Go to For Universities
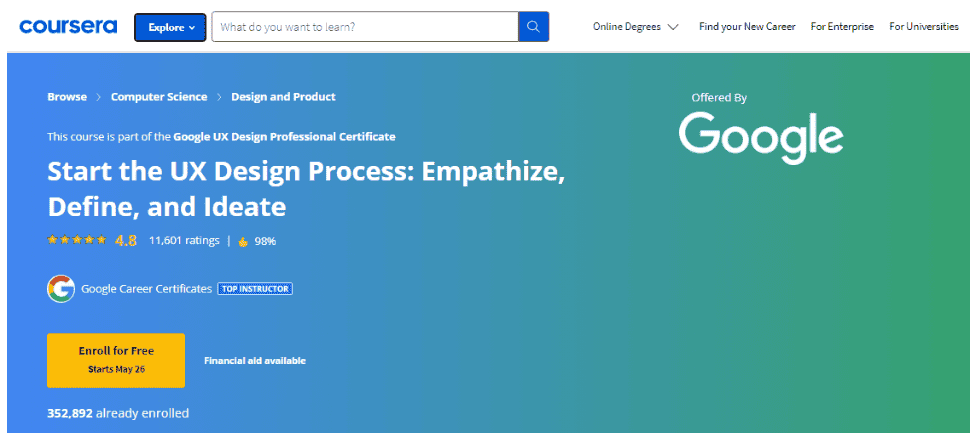 coord(924,27)
